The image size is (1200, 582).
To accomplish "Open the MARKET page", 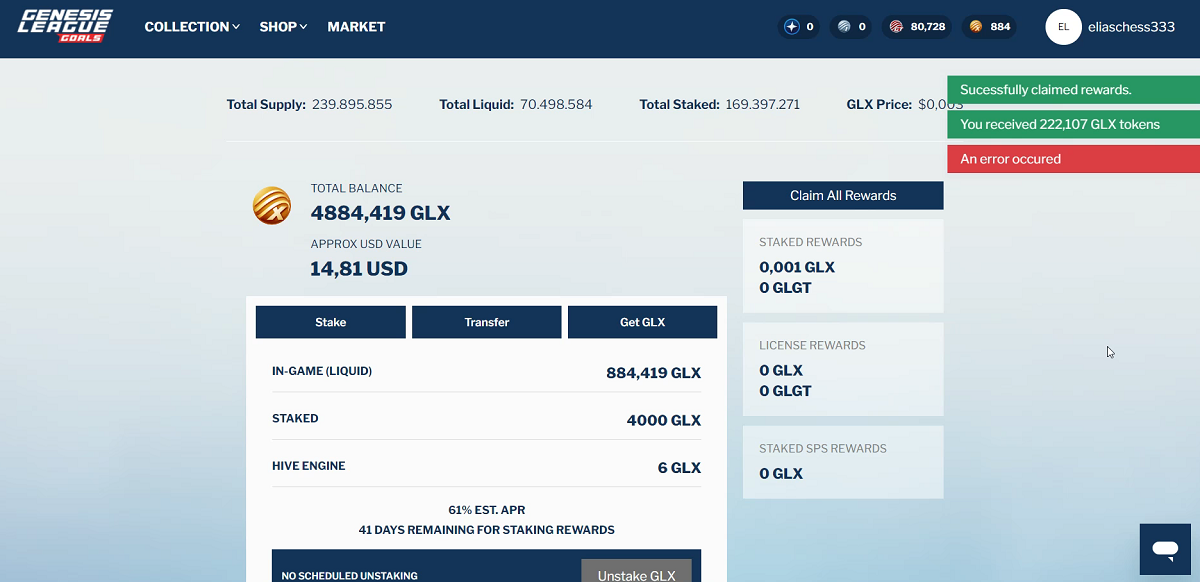I will [356, 27].
